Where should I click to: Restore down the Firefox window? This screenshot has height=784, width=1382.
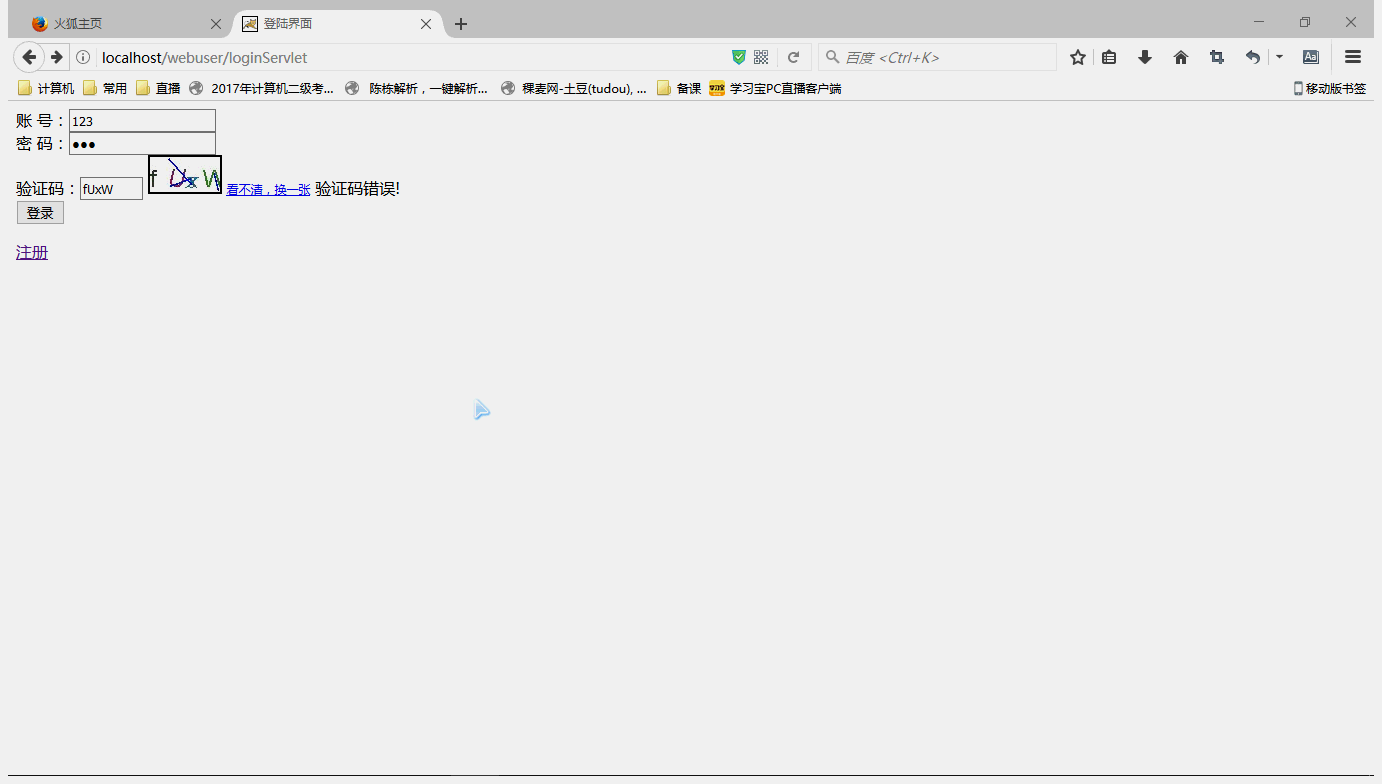point(1305,22)
